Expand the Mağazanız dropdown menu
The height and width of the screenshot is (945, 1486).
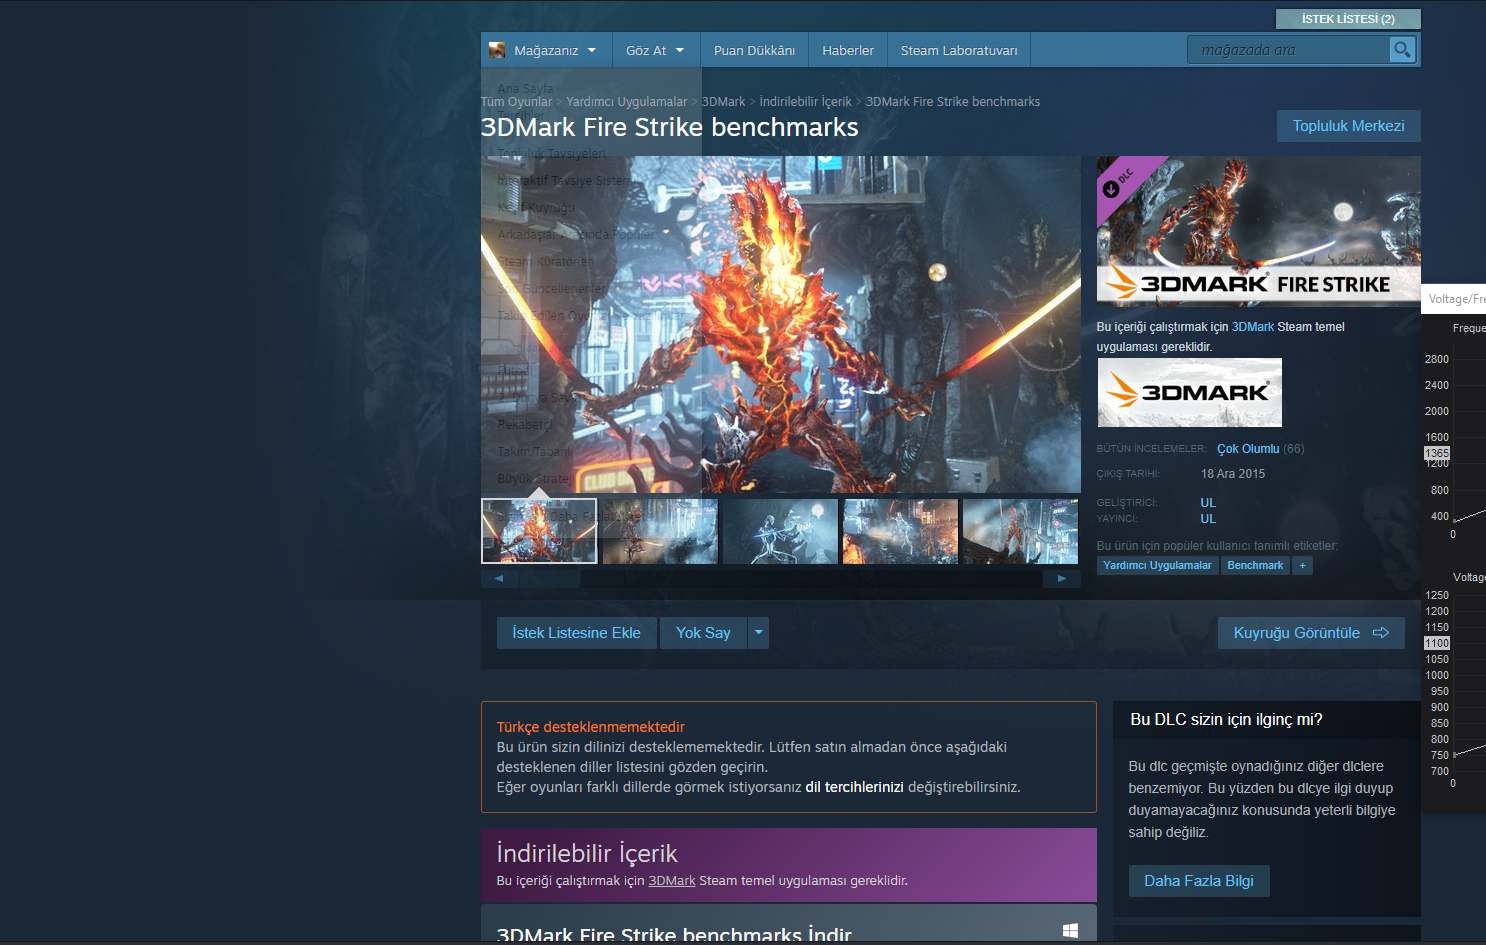point(547,50)
